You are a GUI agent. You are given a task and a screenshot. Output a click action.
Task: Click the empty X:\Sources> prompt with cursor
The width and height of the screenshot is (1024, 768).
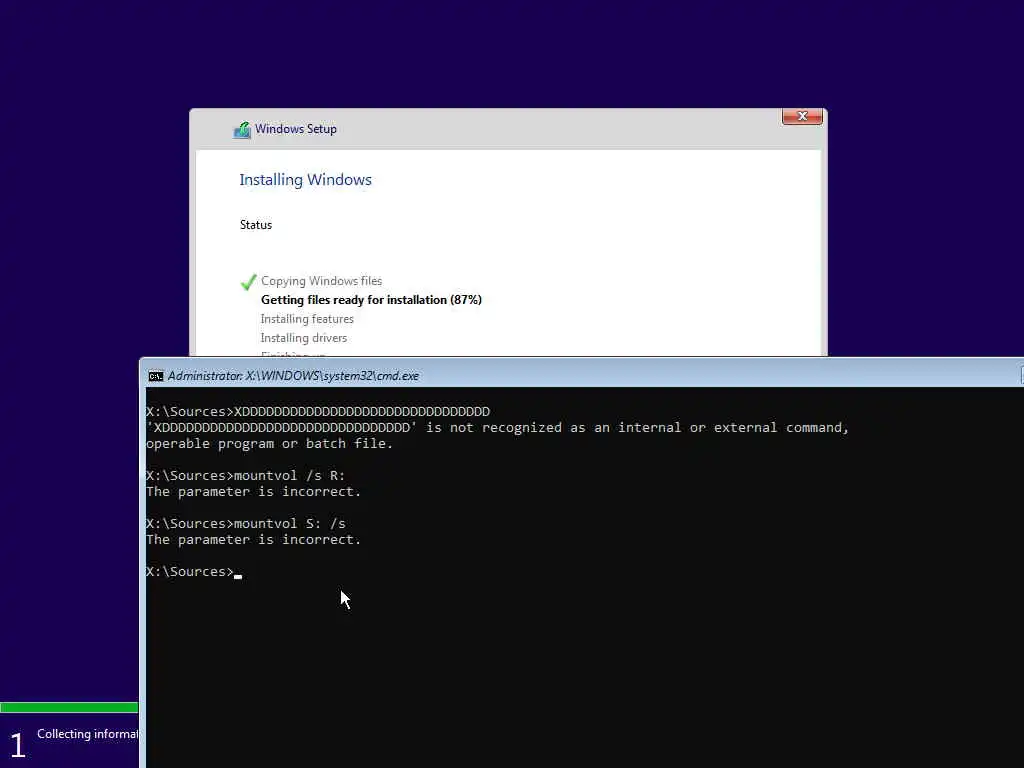(194, 572)
